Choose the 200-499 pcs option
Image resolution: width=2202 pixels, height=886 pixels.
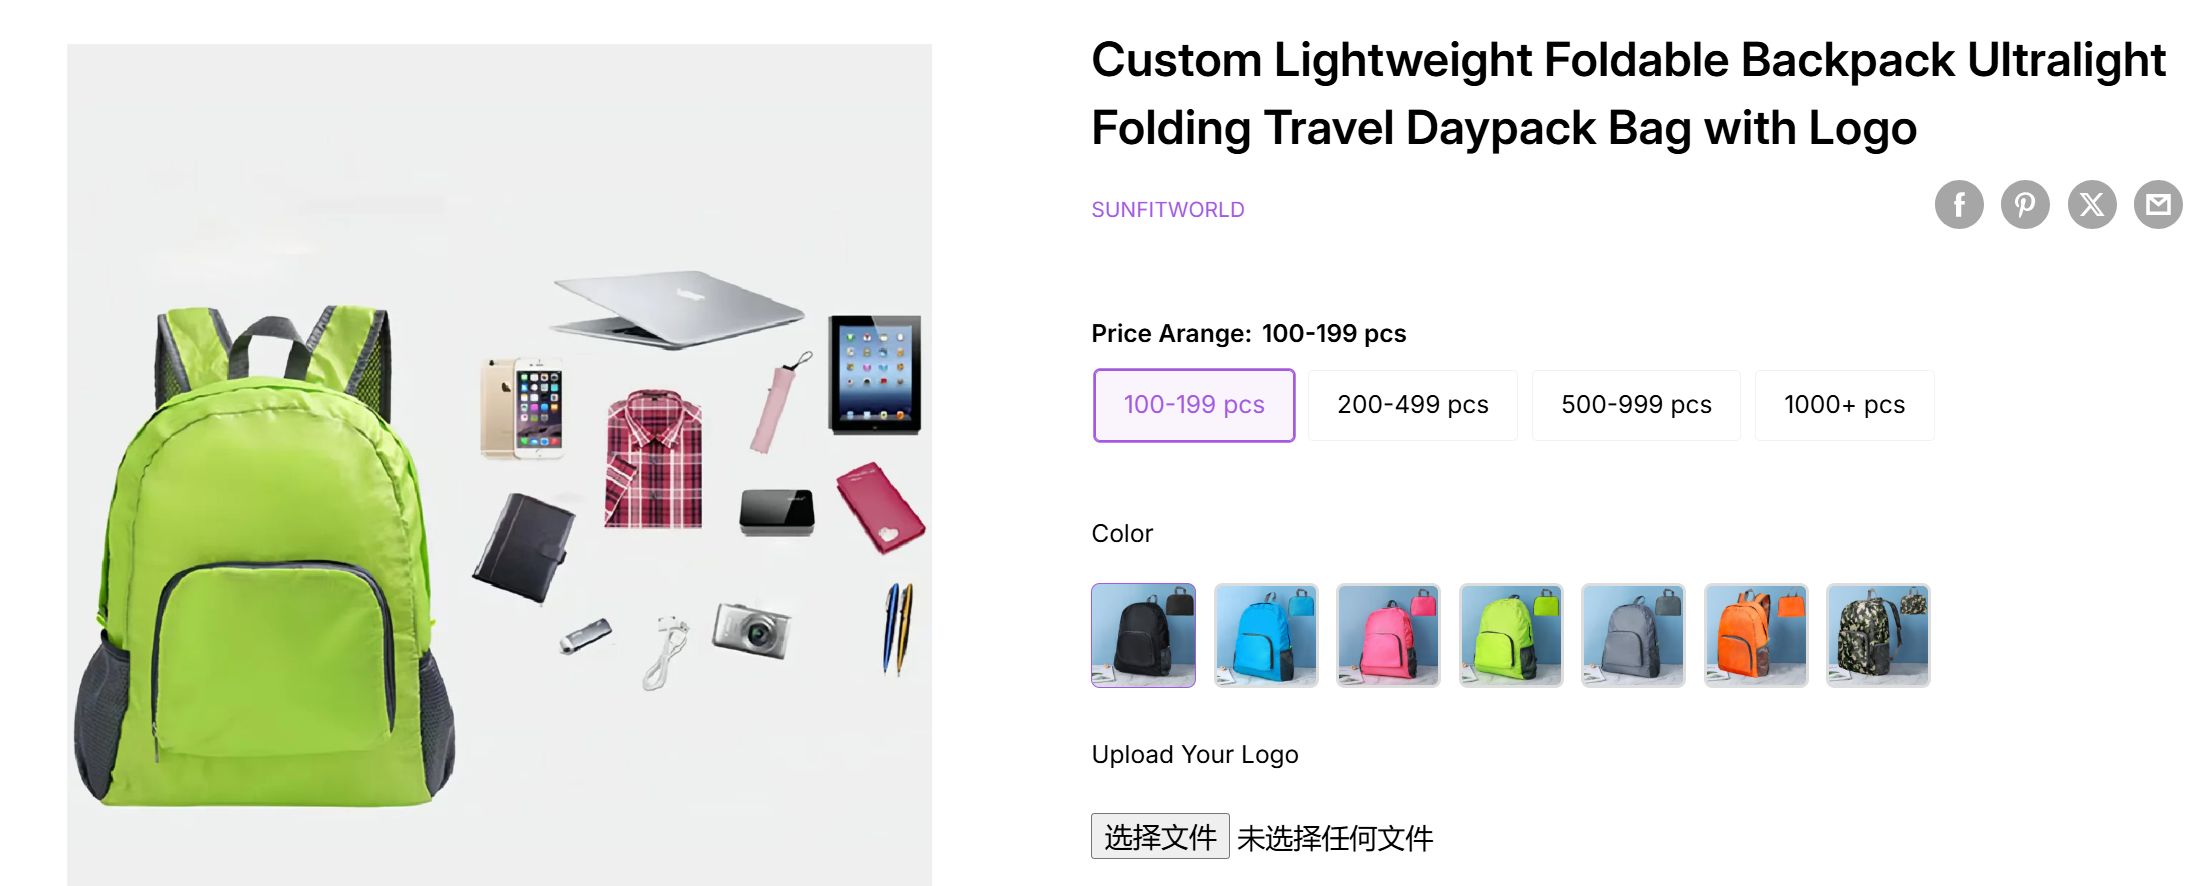[1412, 405]
